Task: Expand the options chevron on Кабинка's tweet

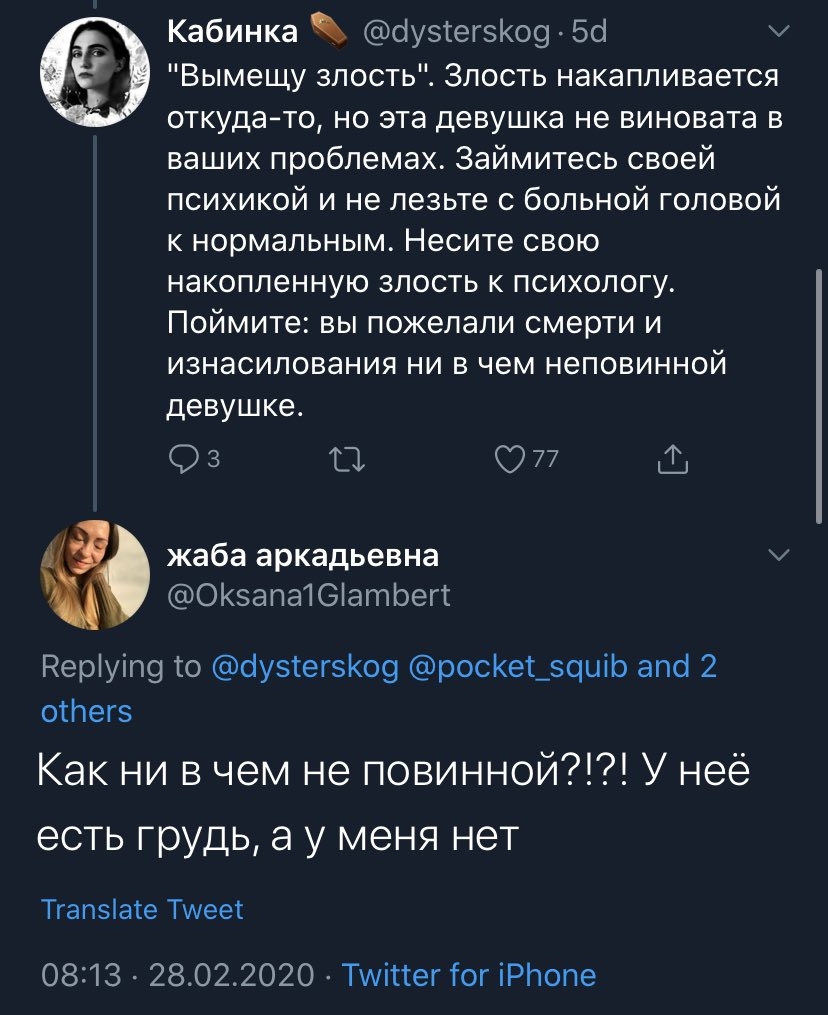Action: [776, 33]
